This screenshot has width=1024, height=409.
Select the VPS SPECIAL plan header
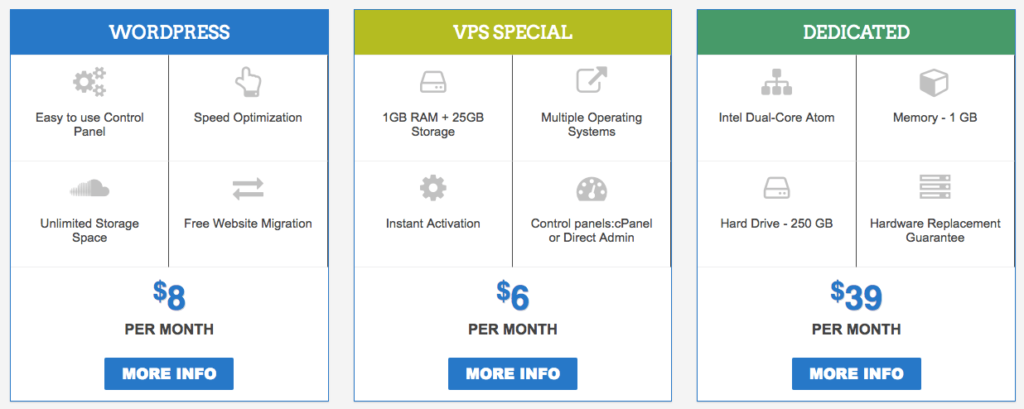pos(513,32)
